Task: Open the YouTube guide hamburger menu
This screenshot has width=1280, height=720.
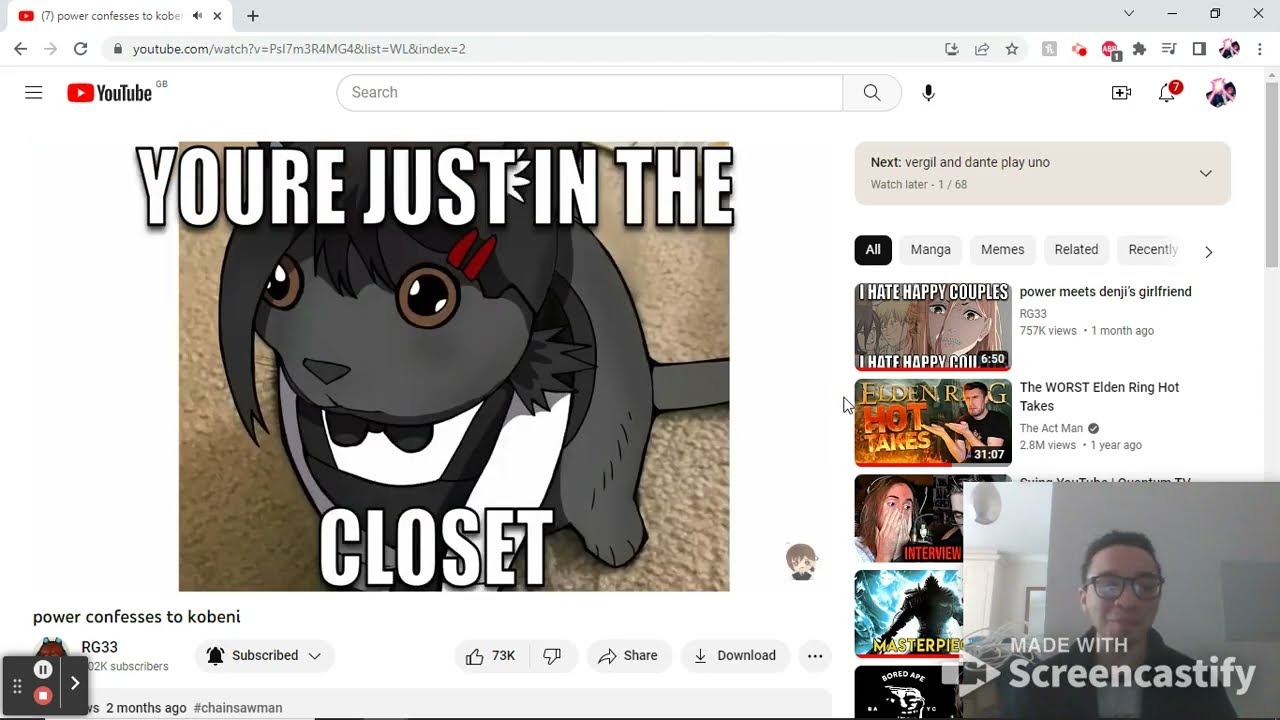Action: tap(34, 93)
